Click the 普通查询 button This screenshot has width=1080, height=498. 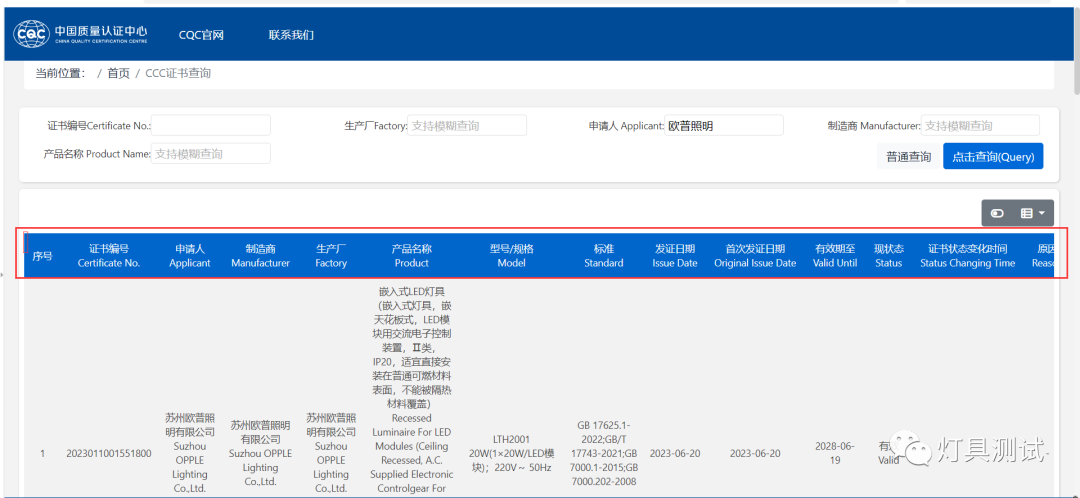click(908, 156)
